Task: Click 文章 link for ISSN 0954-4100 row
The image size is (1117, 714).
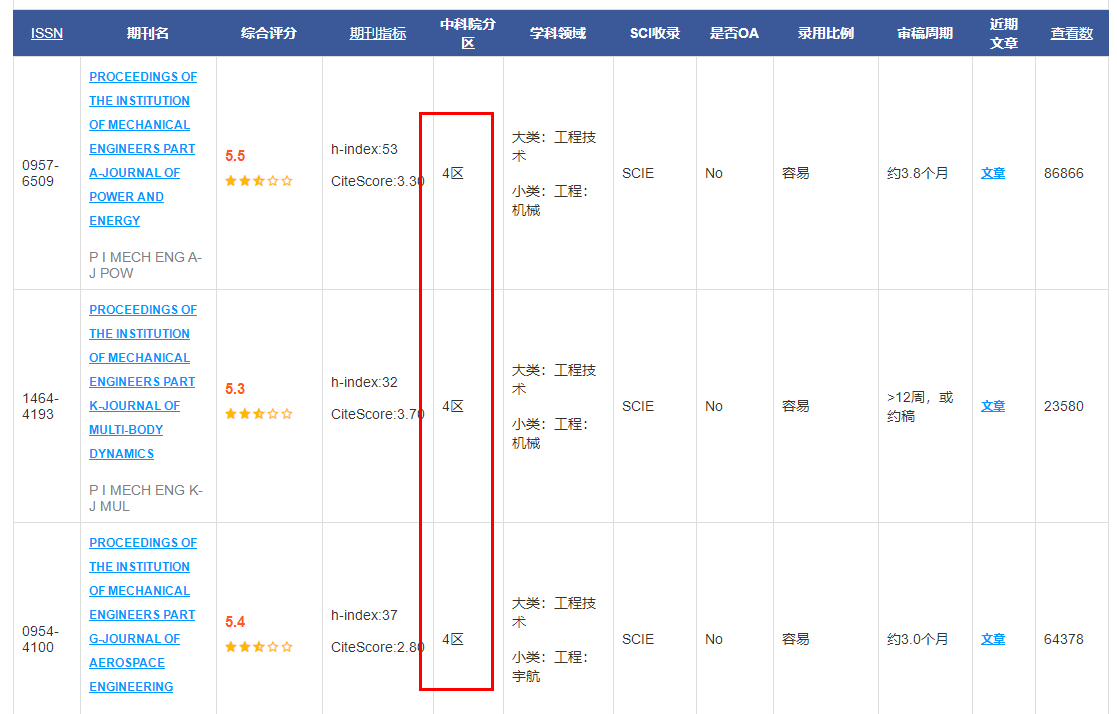Action: [992, 639]
